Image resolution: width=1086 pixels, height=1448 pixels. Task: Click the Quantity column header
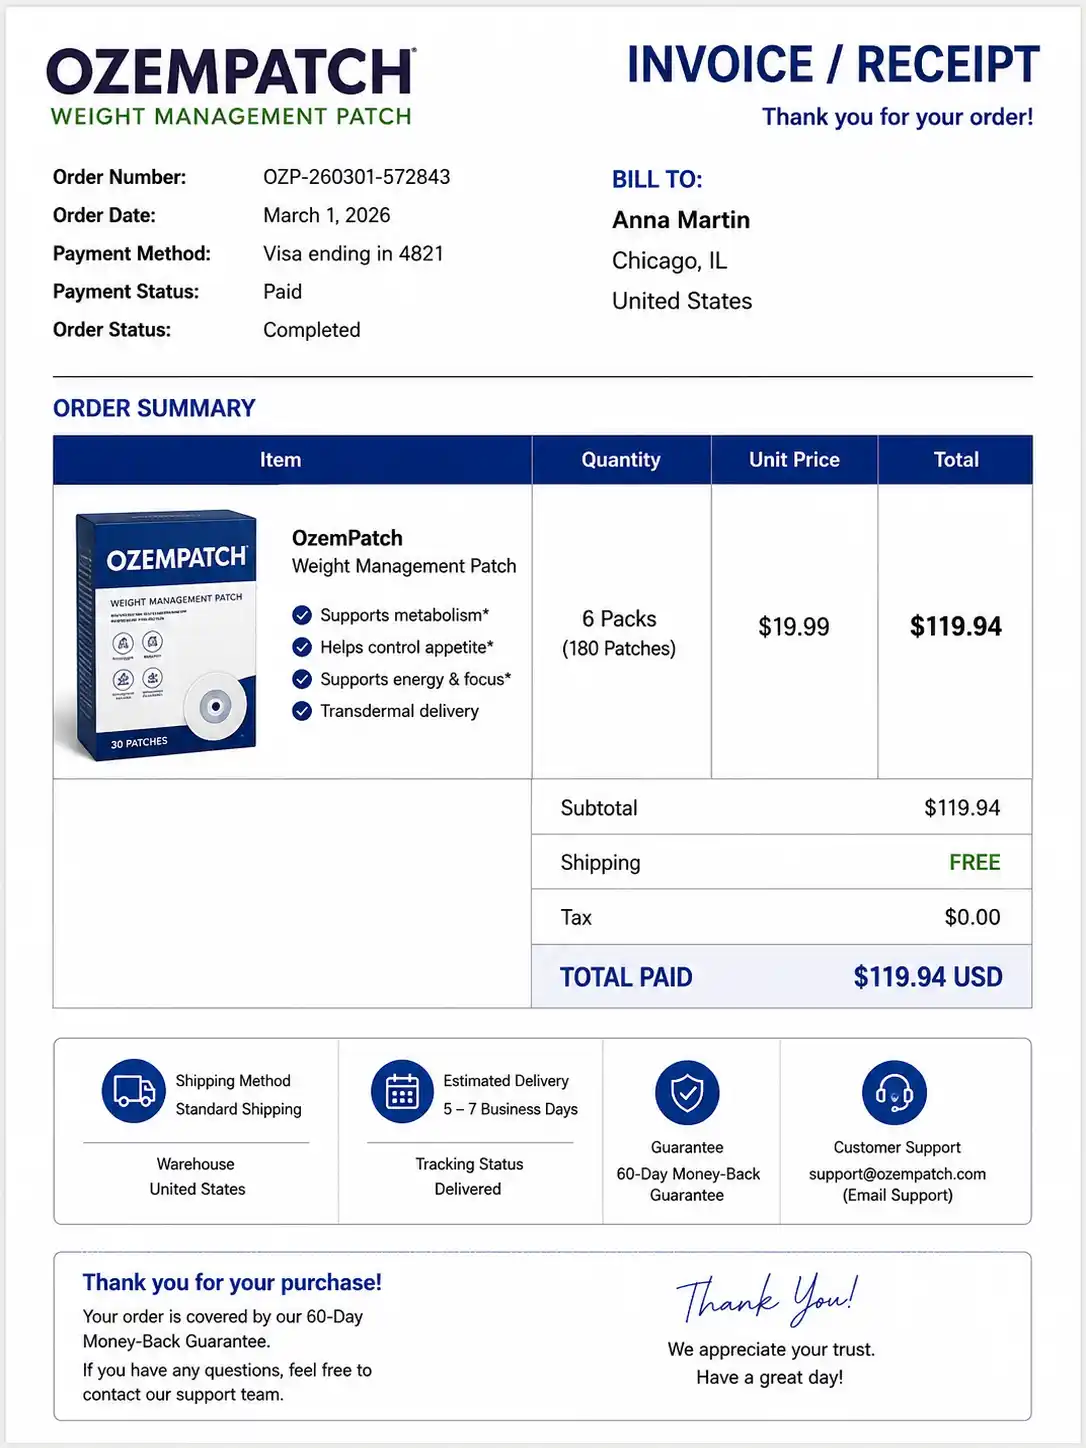pos(621,460)
